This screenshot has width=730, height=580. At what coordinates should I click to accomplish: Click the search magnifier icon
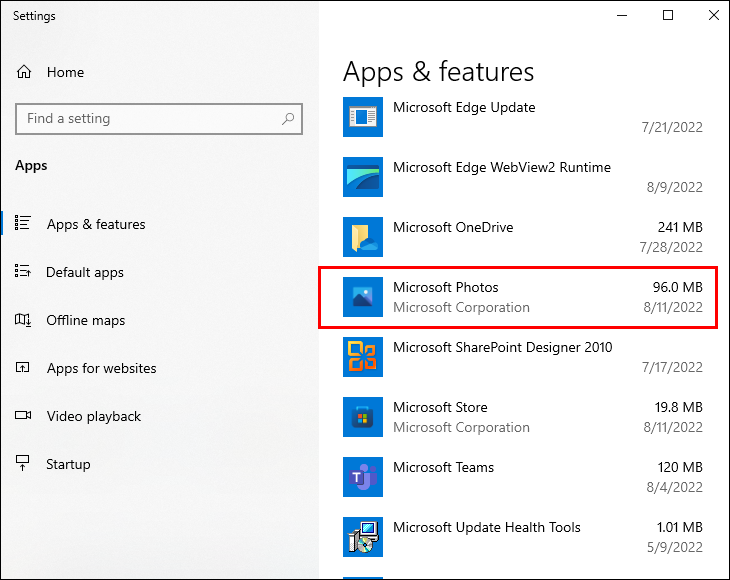(288, 119)
